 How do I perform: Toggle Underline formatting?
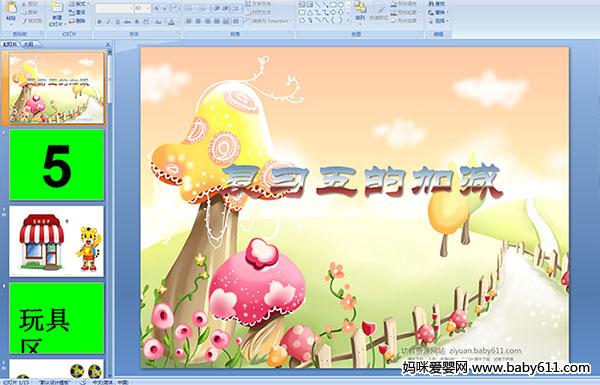point(118,22)
